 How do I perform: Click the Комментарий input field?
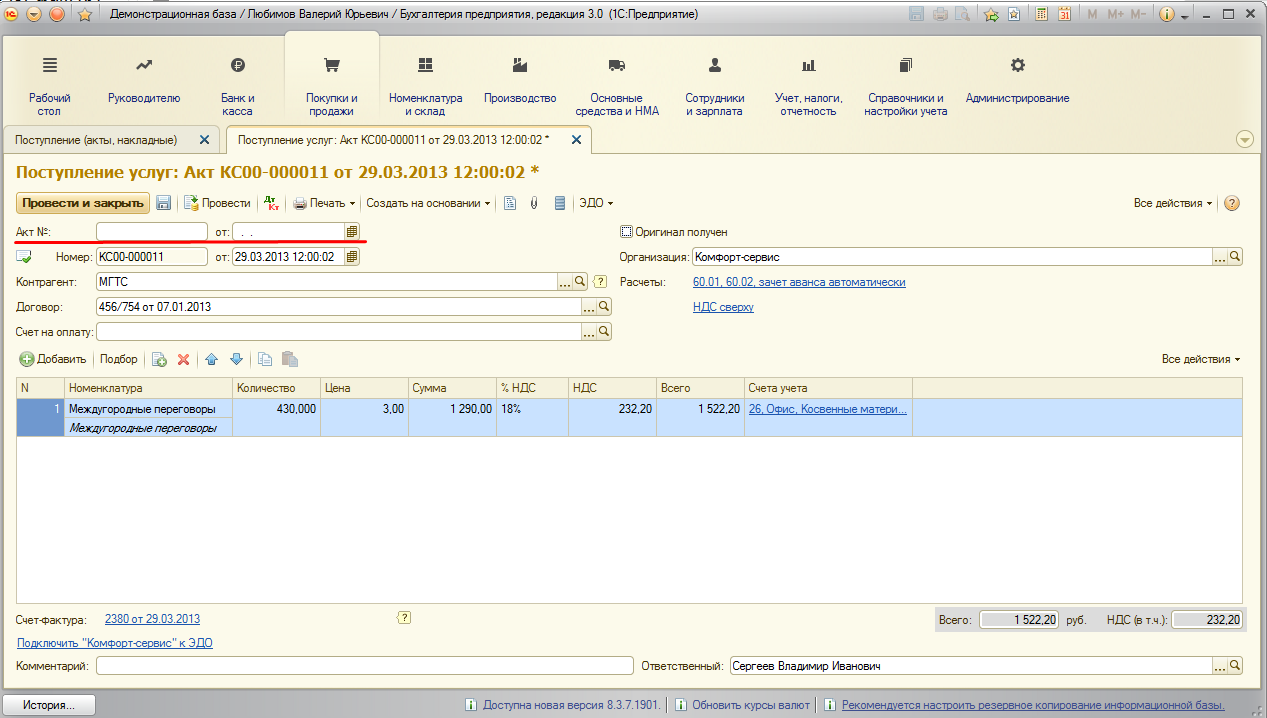click(x=365, y=666)
